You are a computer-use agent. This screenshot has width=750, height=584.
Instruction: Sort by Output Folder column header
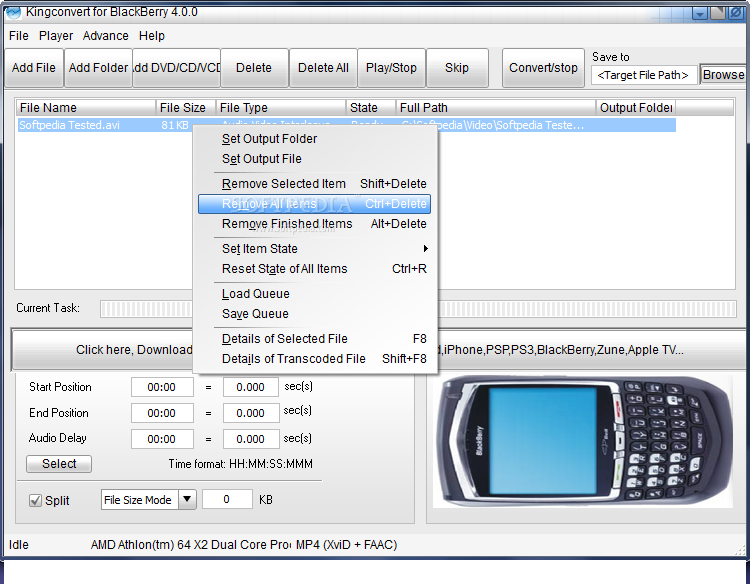(636, 108)
